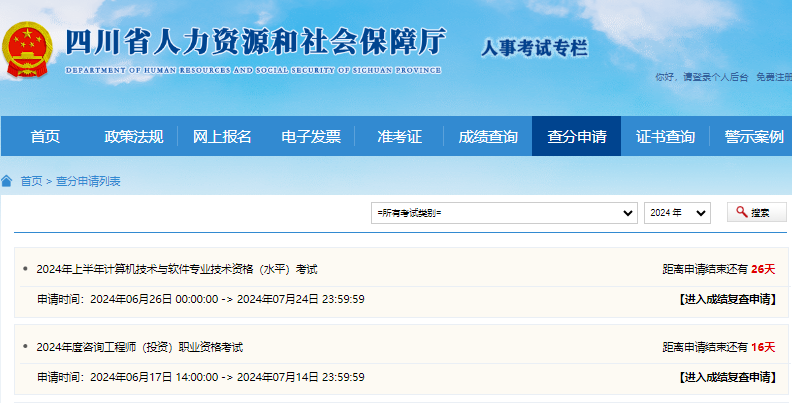Open 成绩查询 in the navigation bar
This screenshot has width=792, height=403.
click(487, 137)
